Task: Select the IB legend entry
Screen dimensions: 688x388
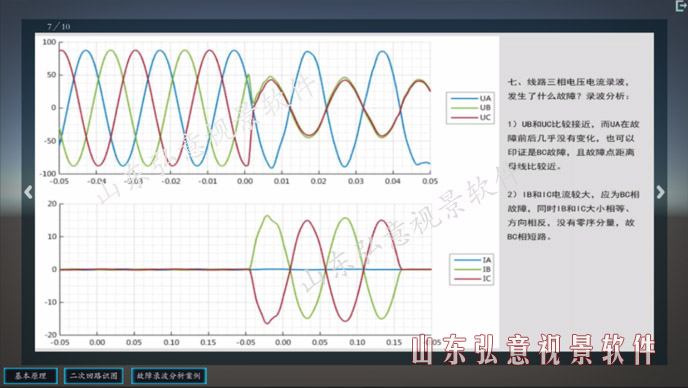Action: [x=472, y=269]
